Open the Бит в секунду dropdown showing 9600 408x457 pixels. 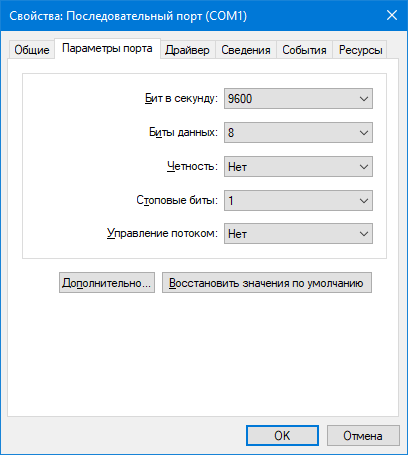point(298,99)
